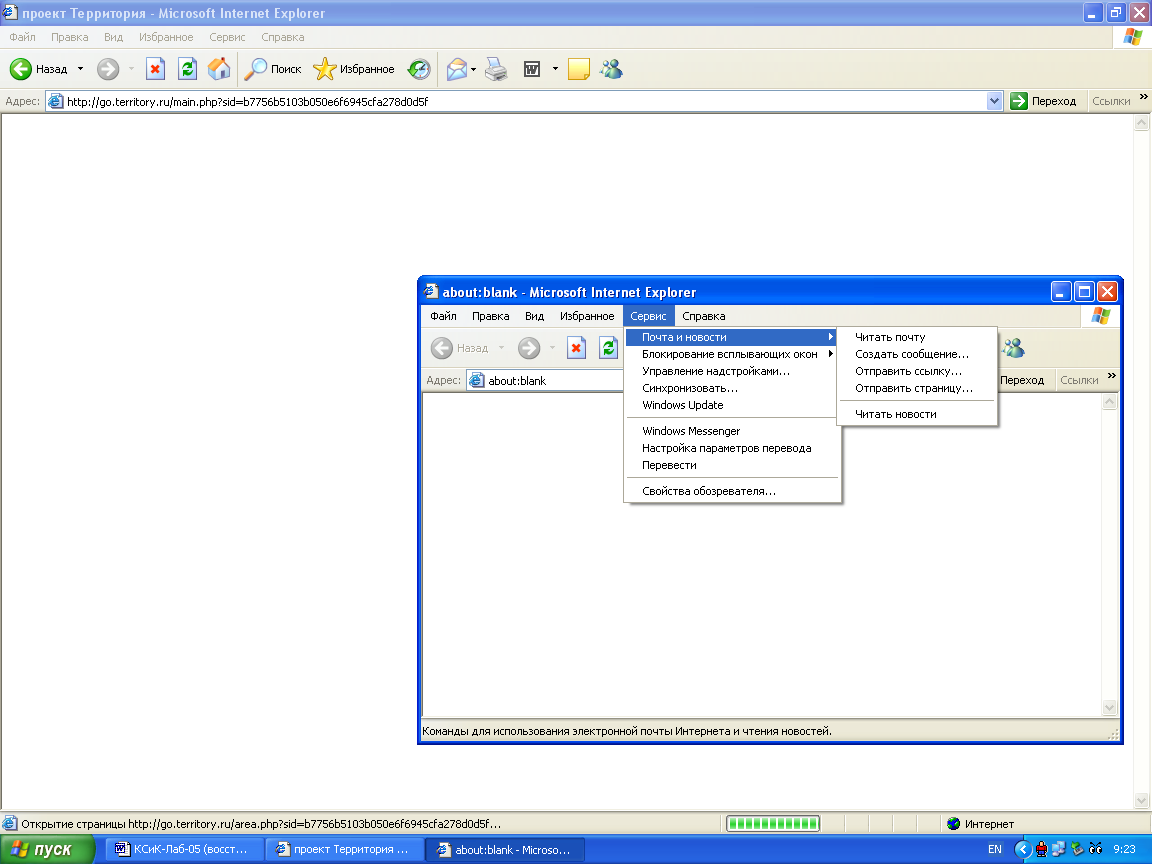This screenshot has width=1152, height=864.
Task: Choose Синхронизировать menu item
Action: click(732, 388)
